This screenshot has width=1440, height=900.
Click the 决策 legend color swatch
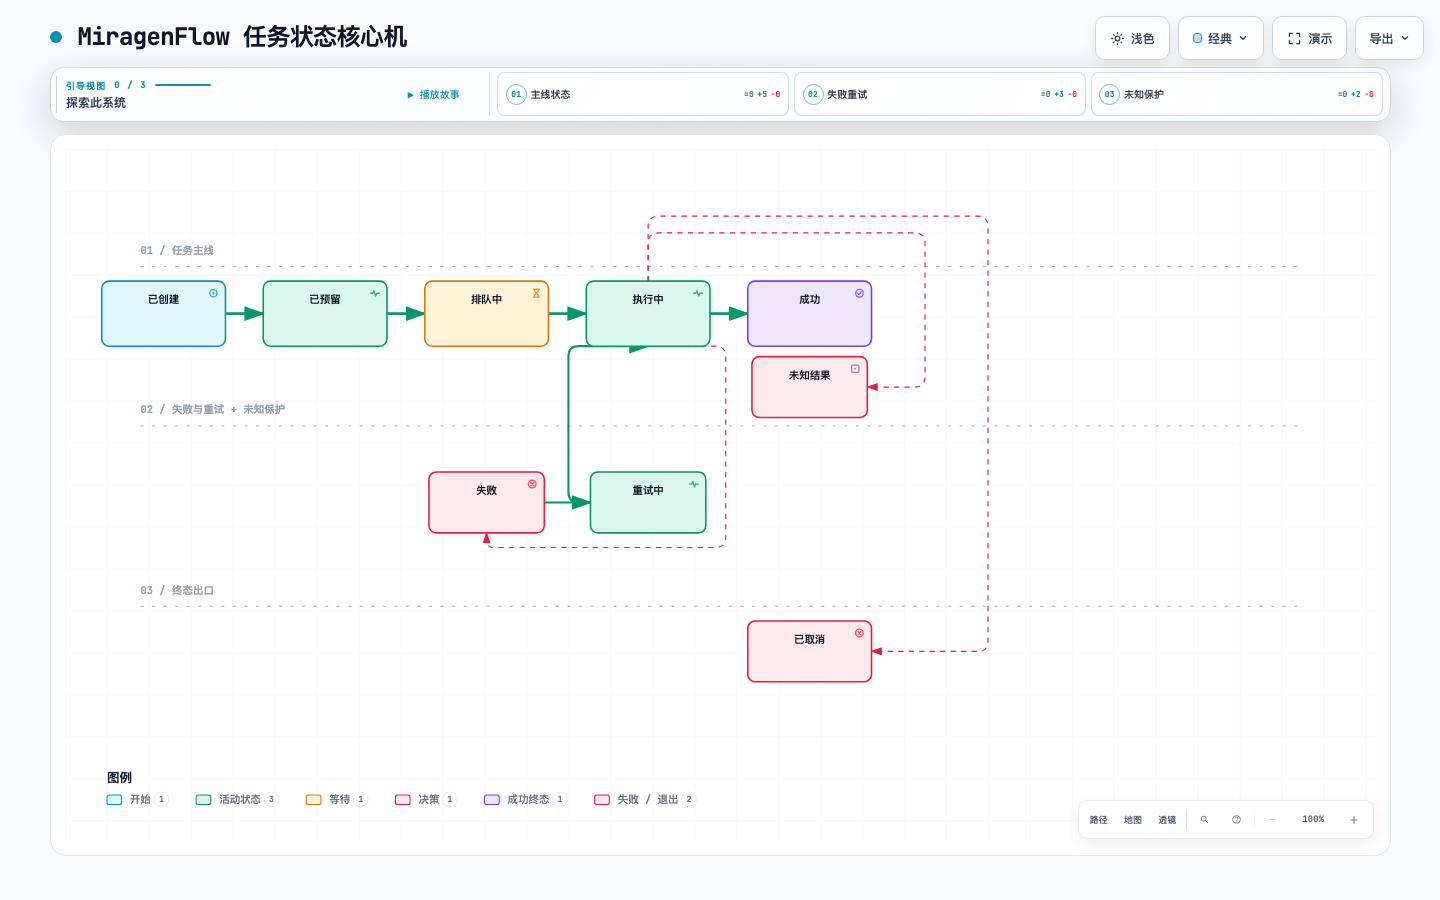403,800
